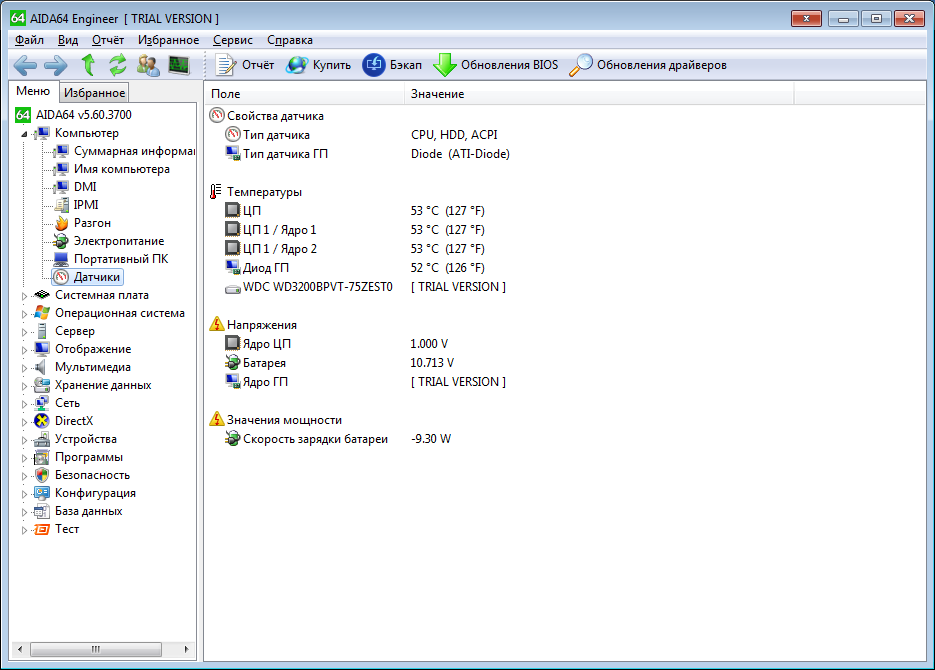
Task: Select the Батарея voltage row
Action: [340, 362]
